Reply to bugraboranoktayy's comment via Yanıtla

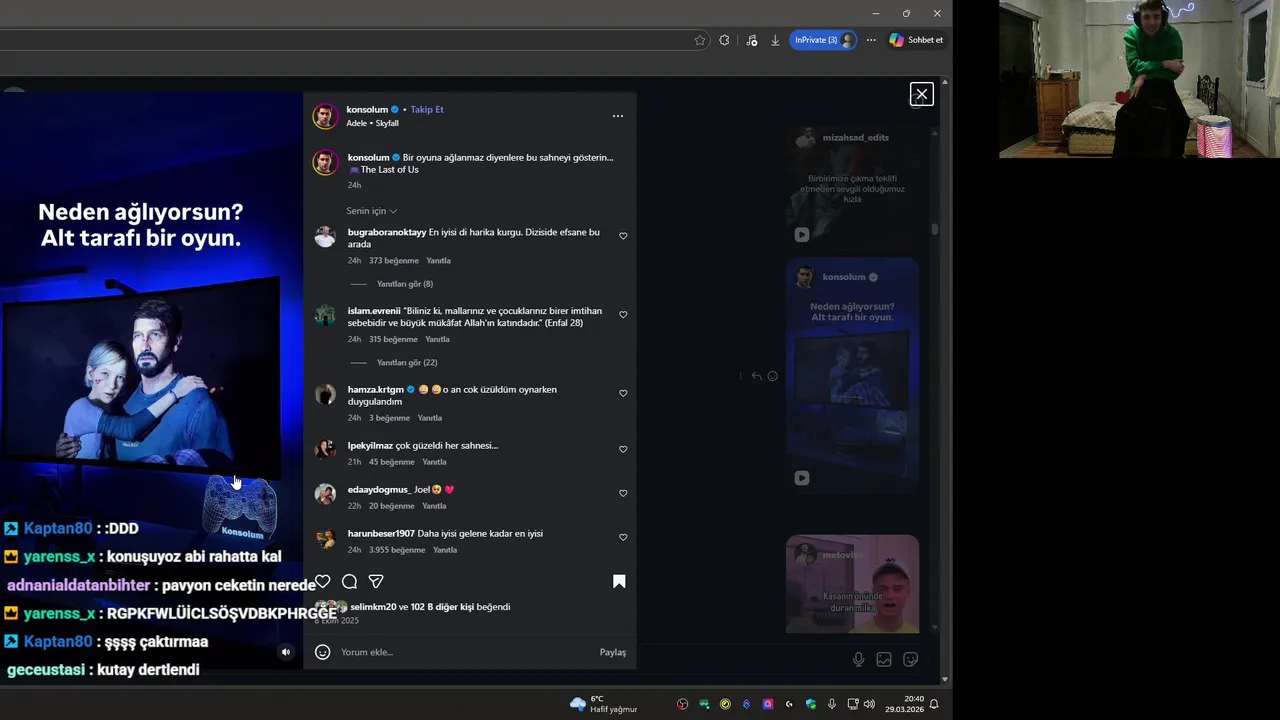point(438,261)
